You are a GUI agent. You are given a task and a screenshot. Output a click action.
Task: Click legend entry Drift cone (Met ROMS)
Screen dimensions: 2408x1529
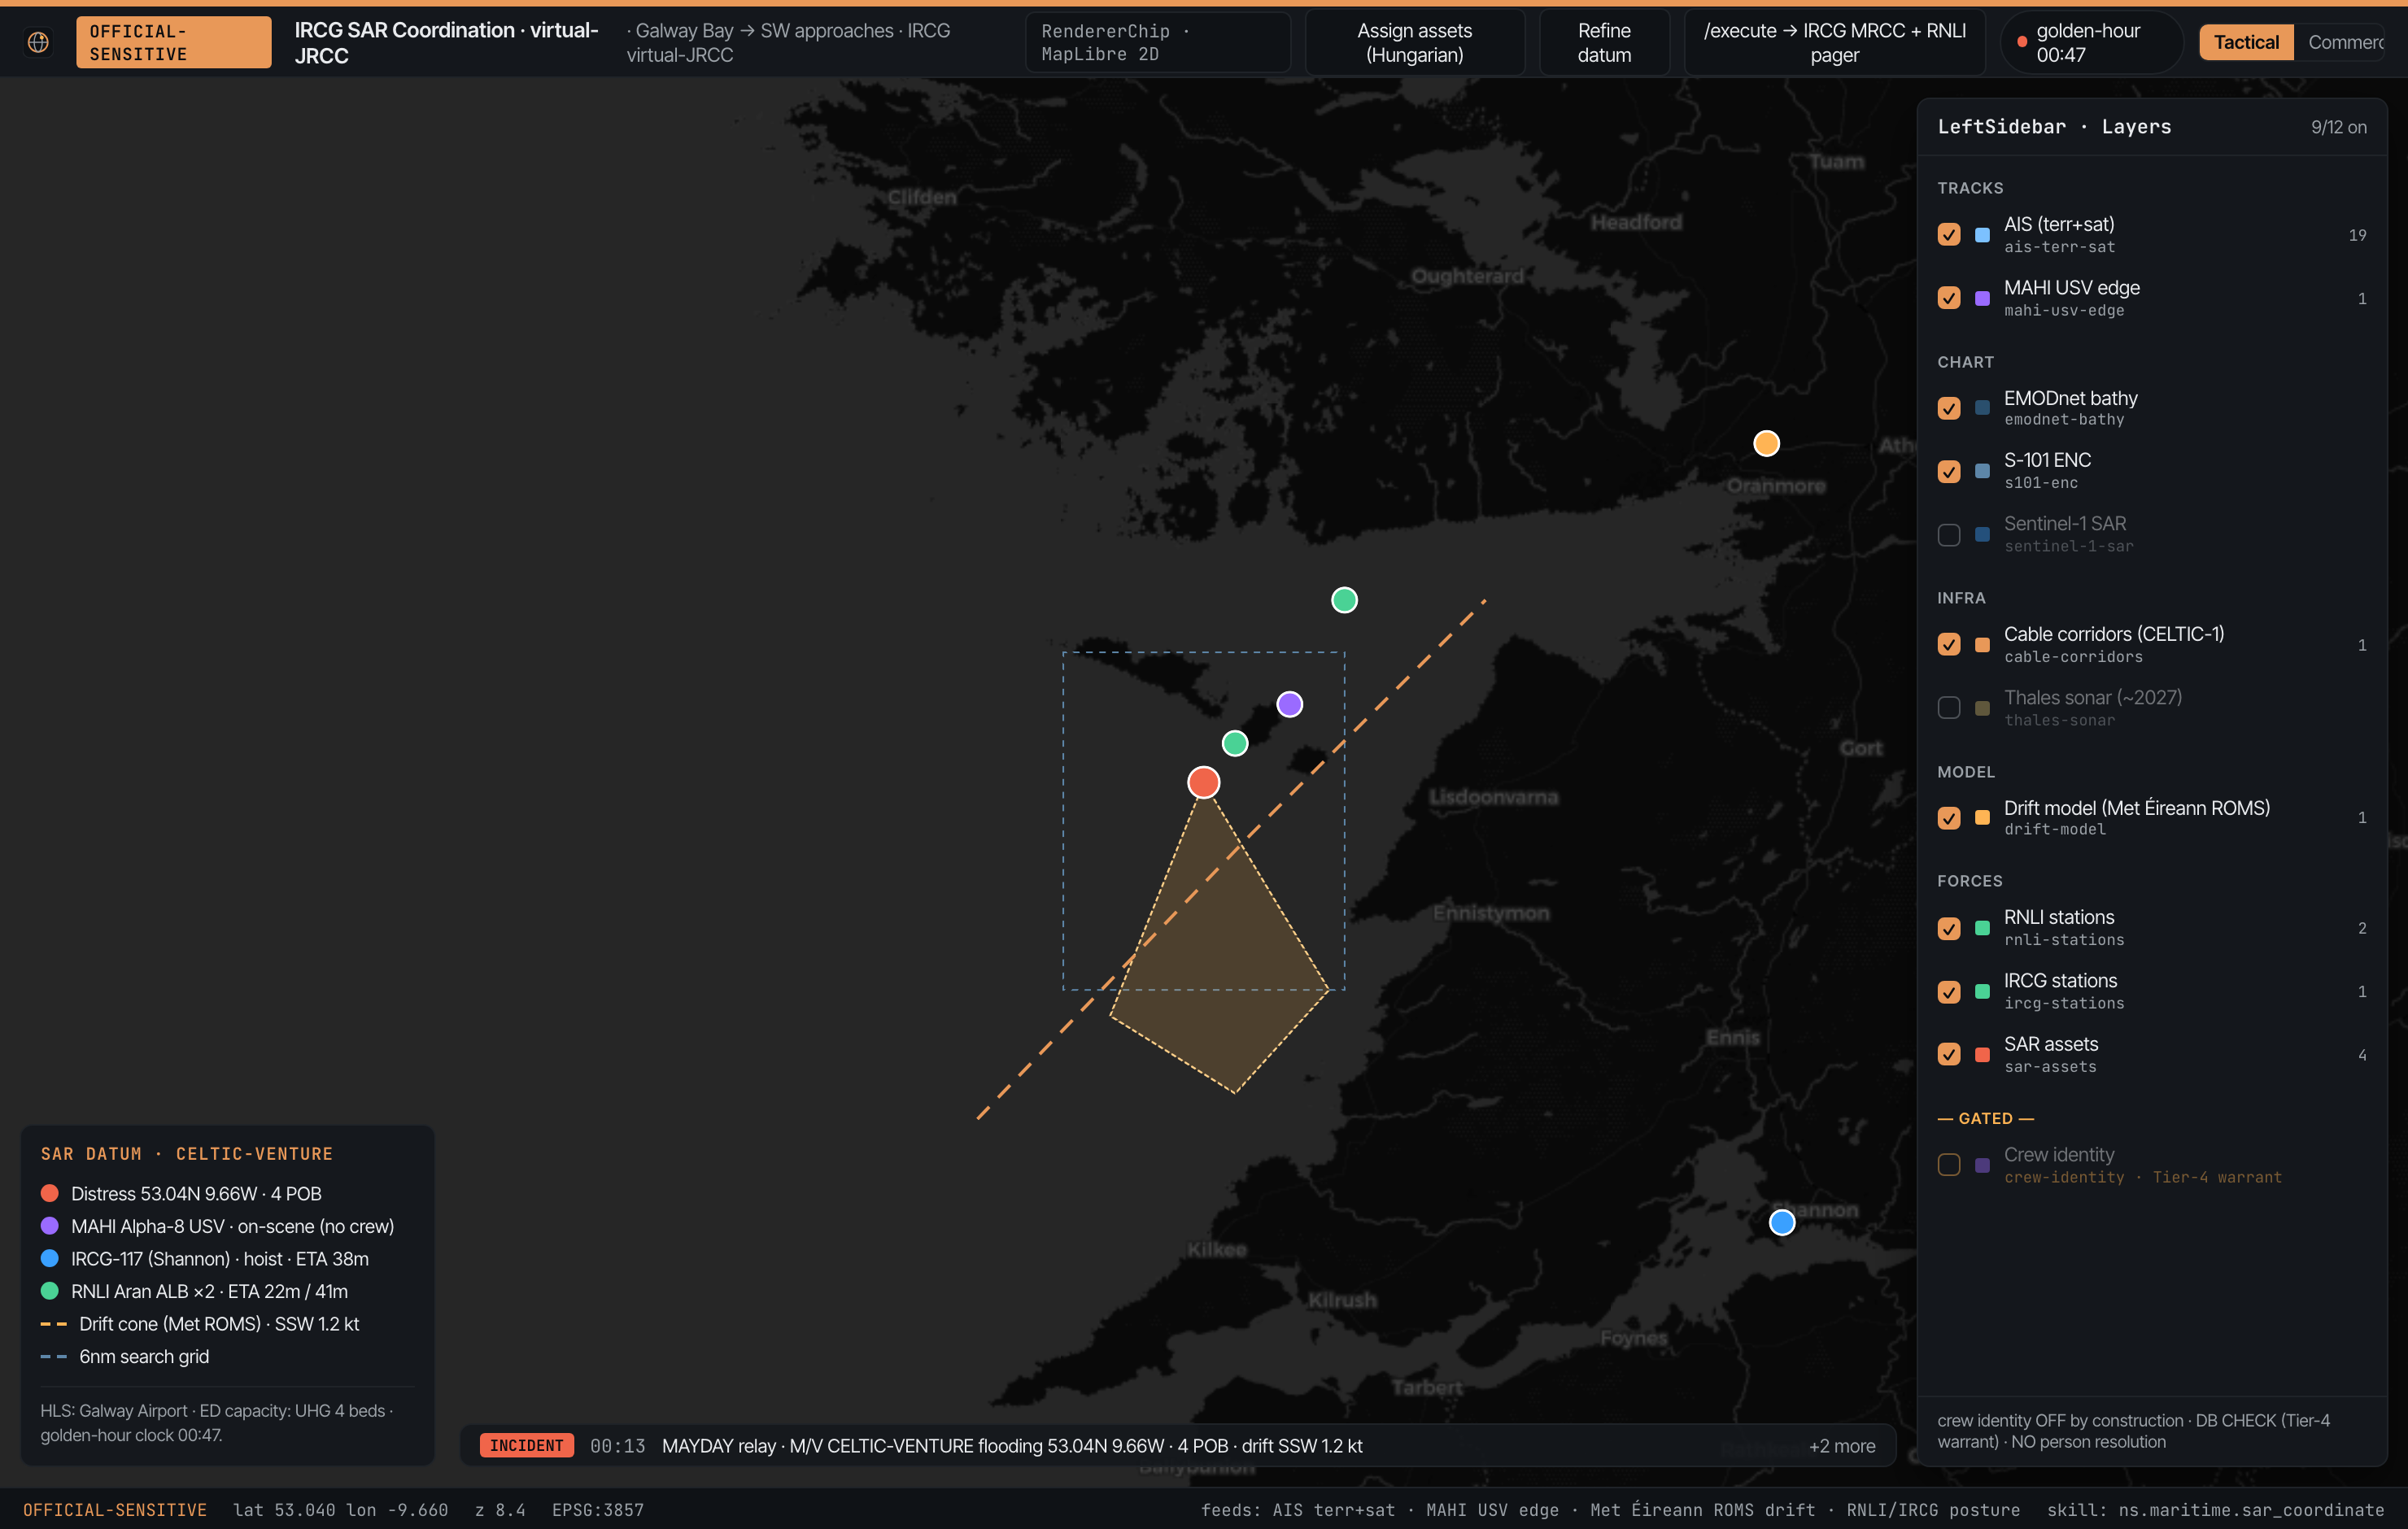pyautogui.click(x=199, y=1324)
